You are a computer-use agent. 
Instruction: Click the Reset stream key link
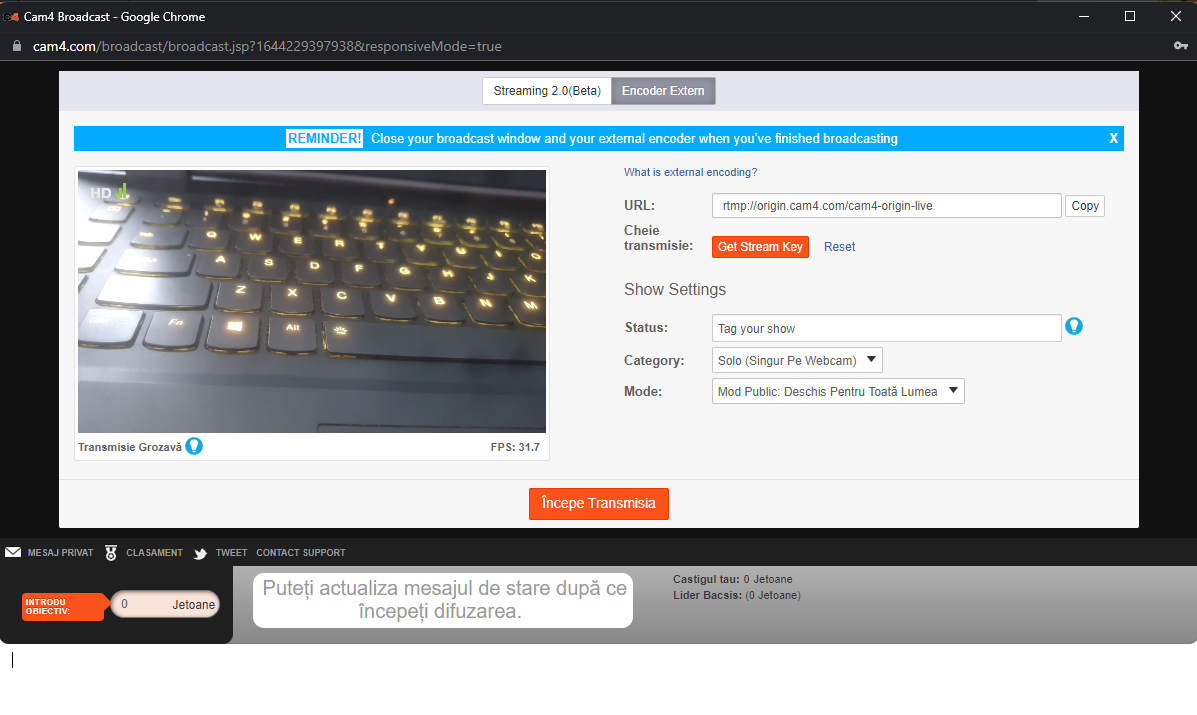[839, 247]
